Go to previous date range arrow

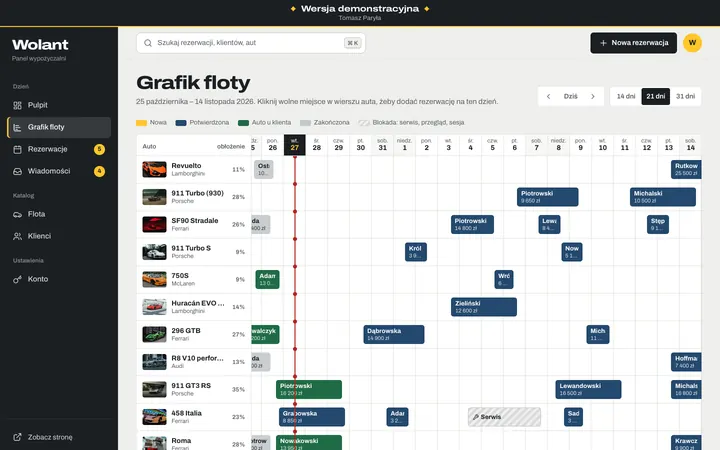[548, 96]
